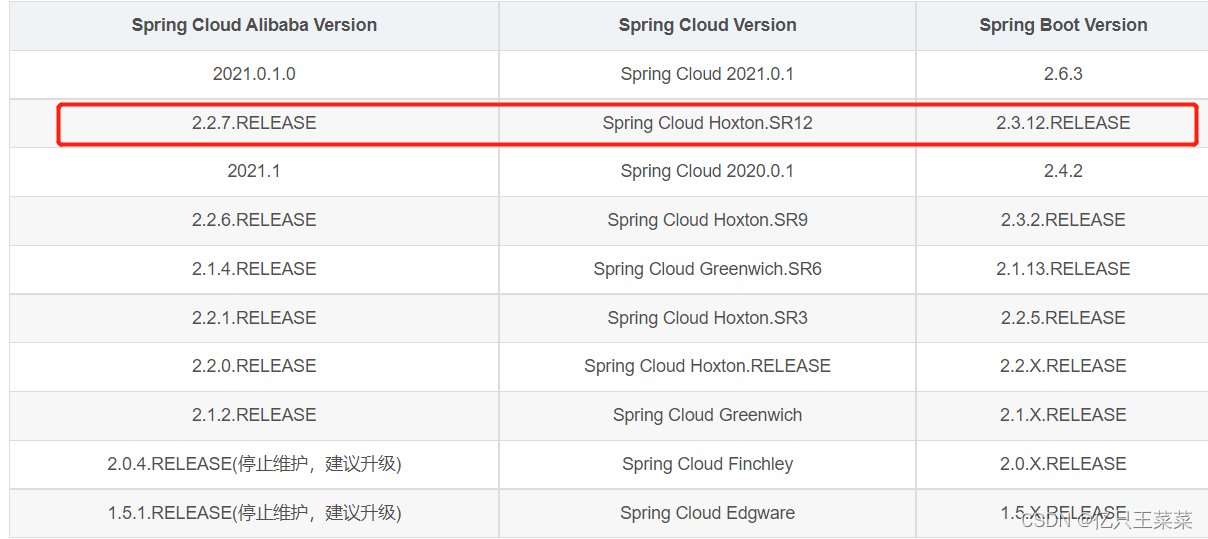Click the 'Spring Cloud Alibaba Version' column header
The image size is (1208, 539).
tap(254, 25)
